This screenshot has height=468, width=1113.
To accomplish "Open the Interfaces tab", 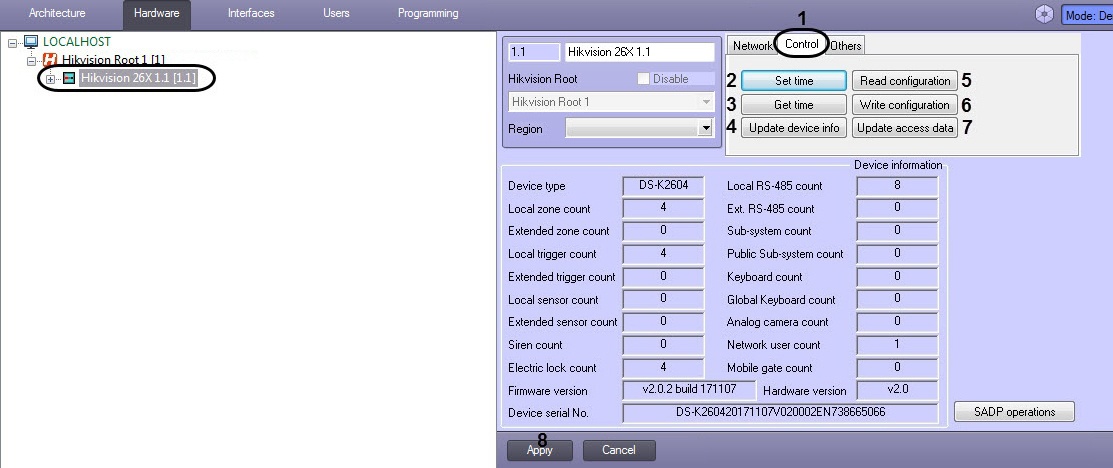I will point(251,13).
